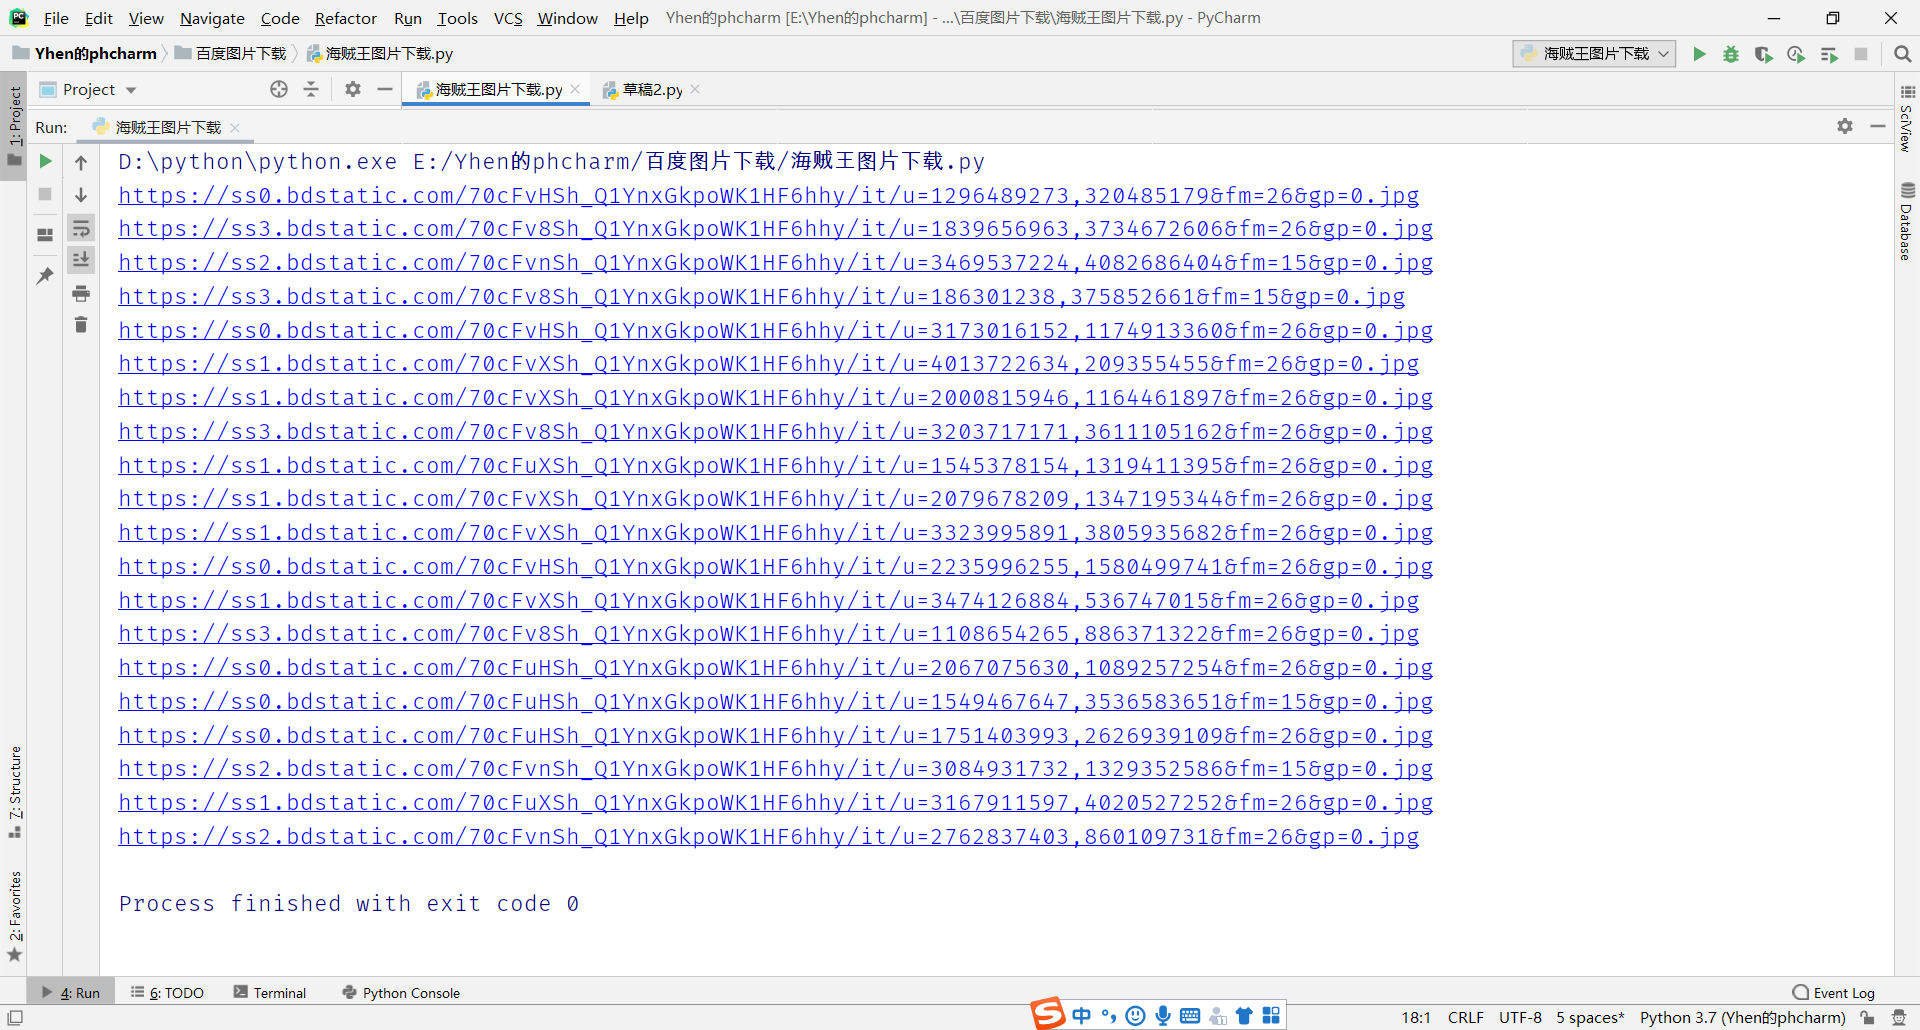The image size is (1920, 1030).
Task: Click the Debug bug icon in toolbar
Action: coord(1731,54)
